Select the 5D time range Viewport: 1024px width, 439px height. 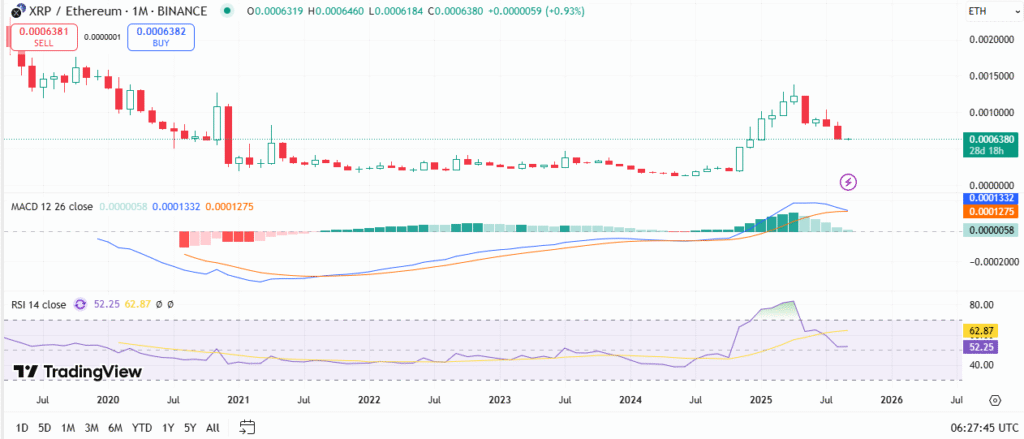tap(44, 427)
